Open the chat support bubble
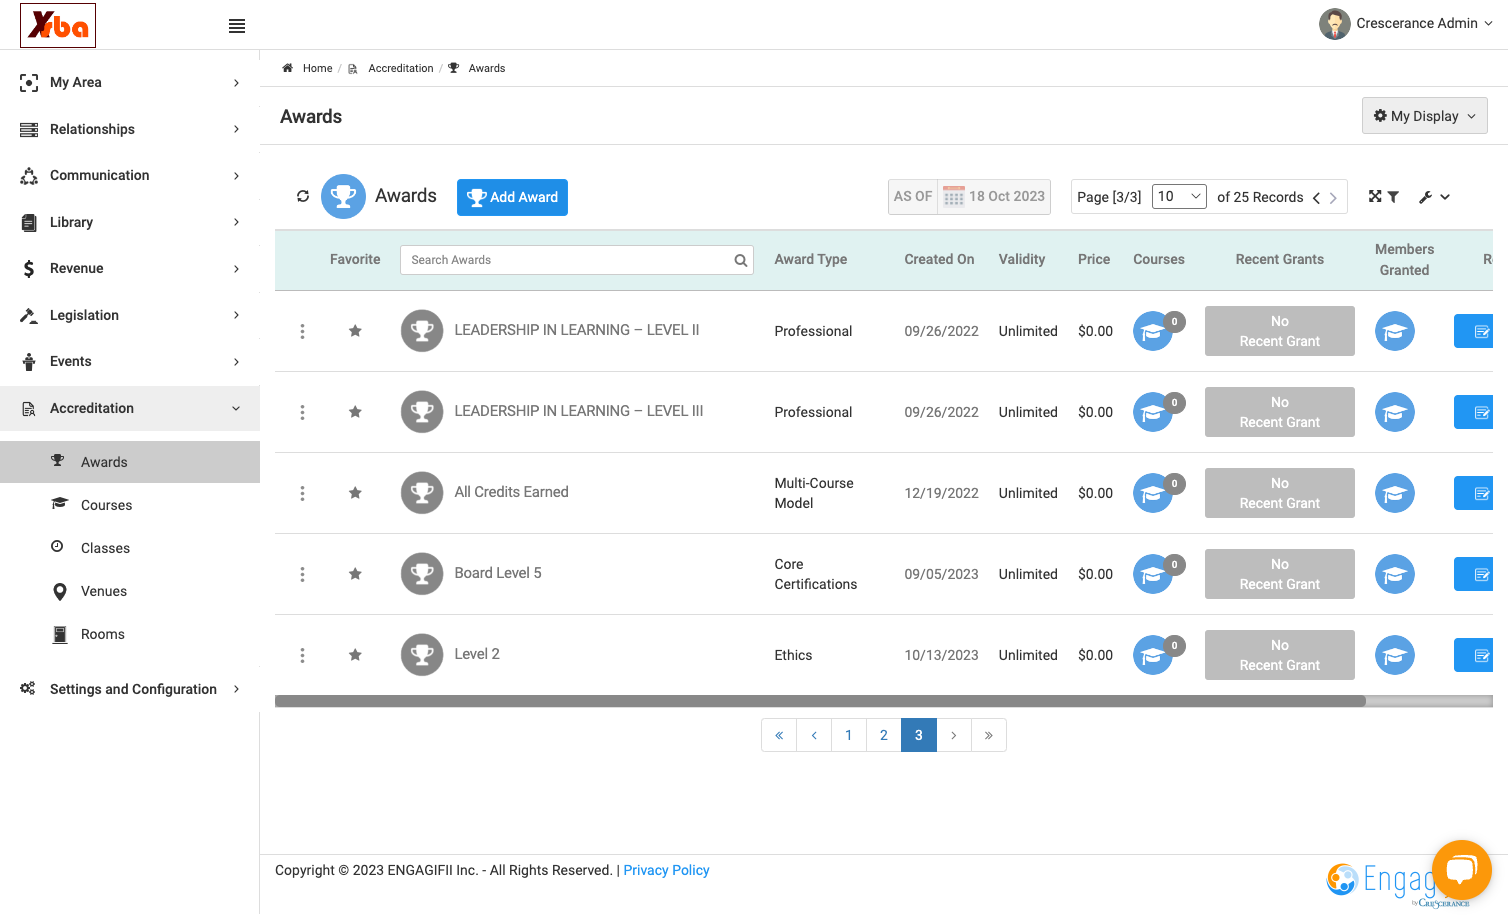The image size is (1508, 916). coord(1461,870)
